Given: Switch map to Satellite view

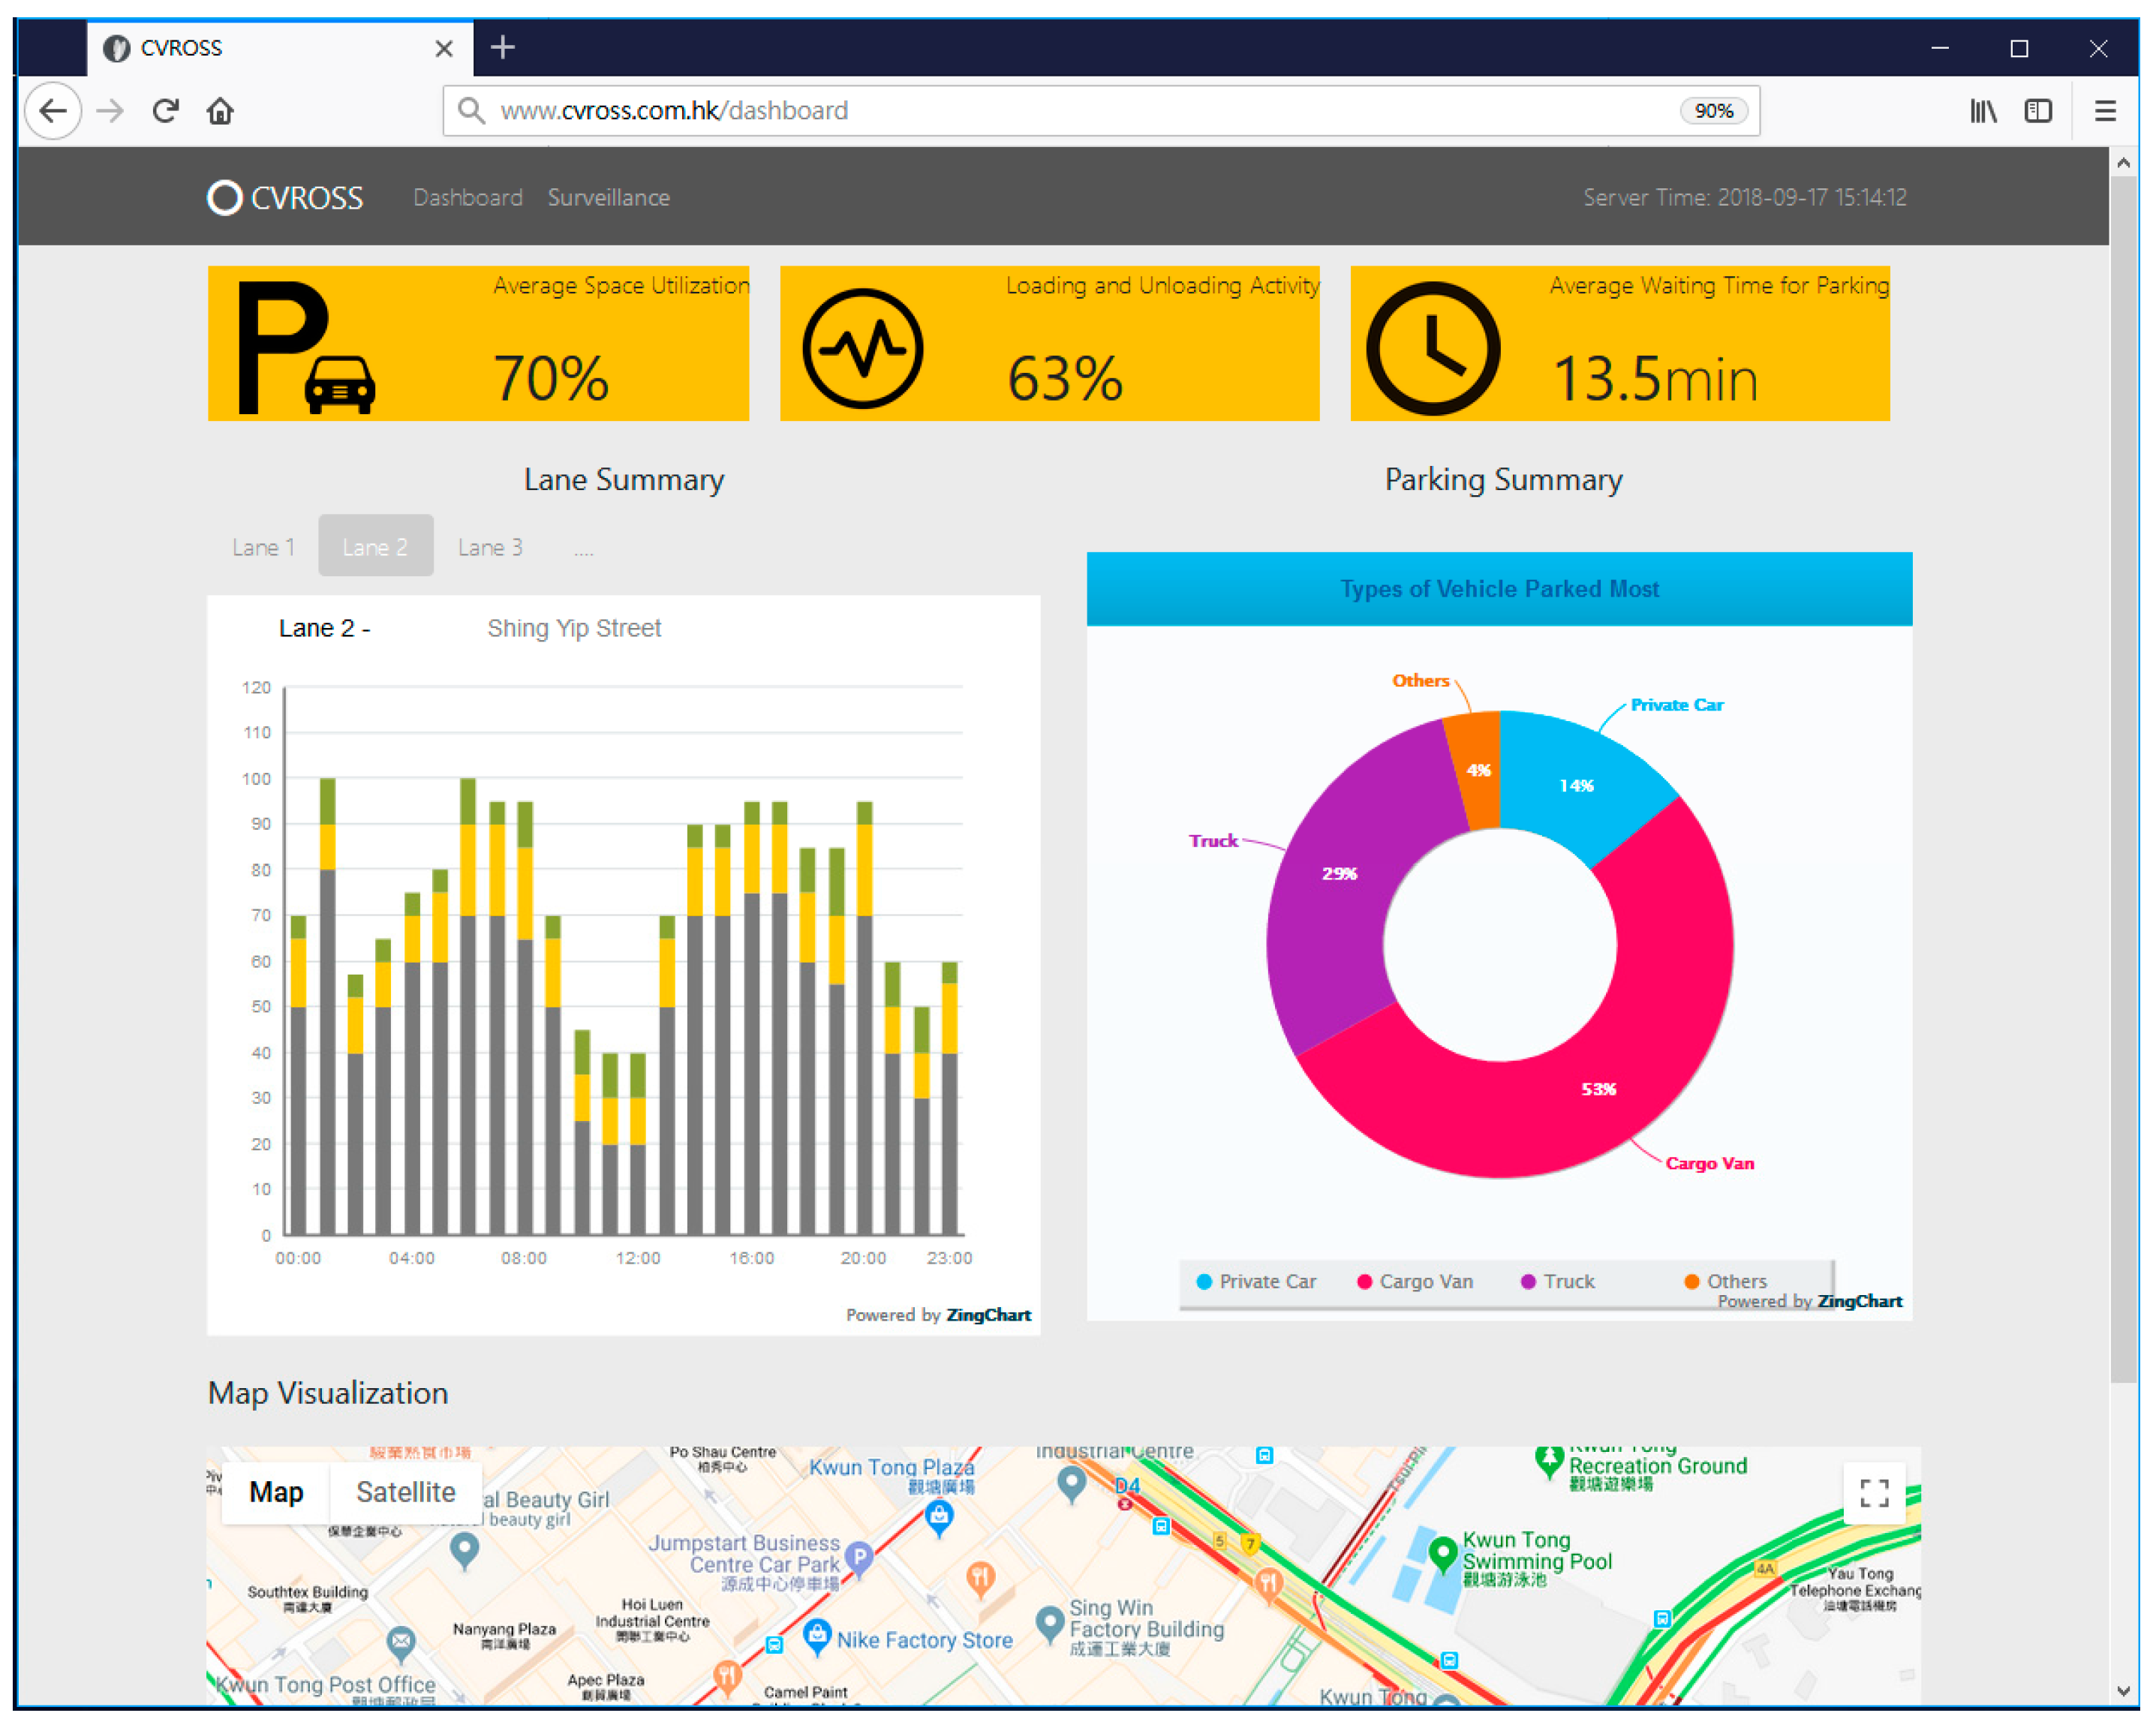Looking at the screenshot, I should [405, 1492].
